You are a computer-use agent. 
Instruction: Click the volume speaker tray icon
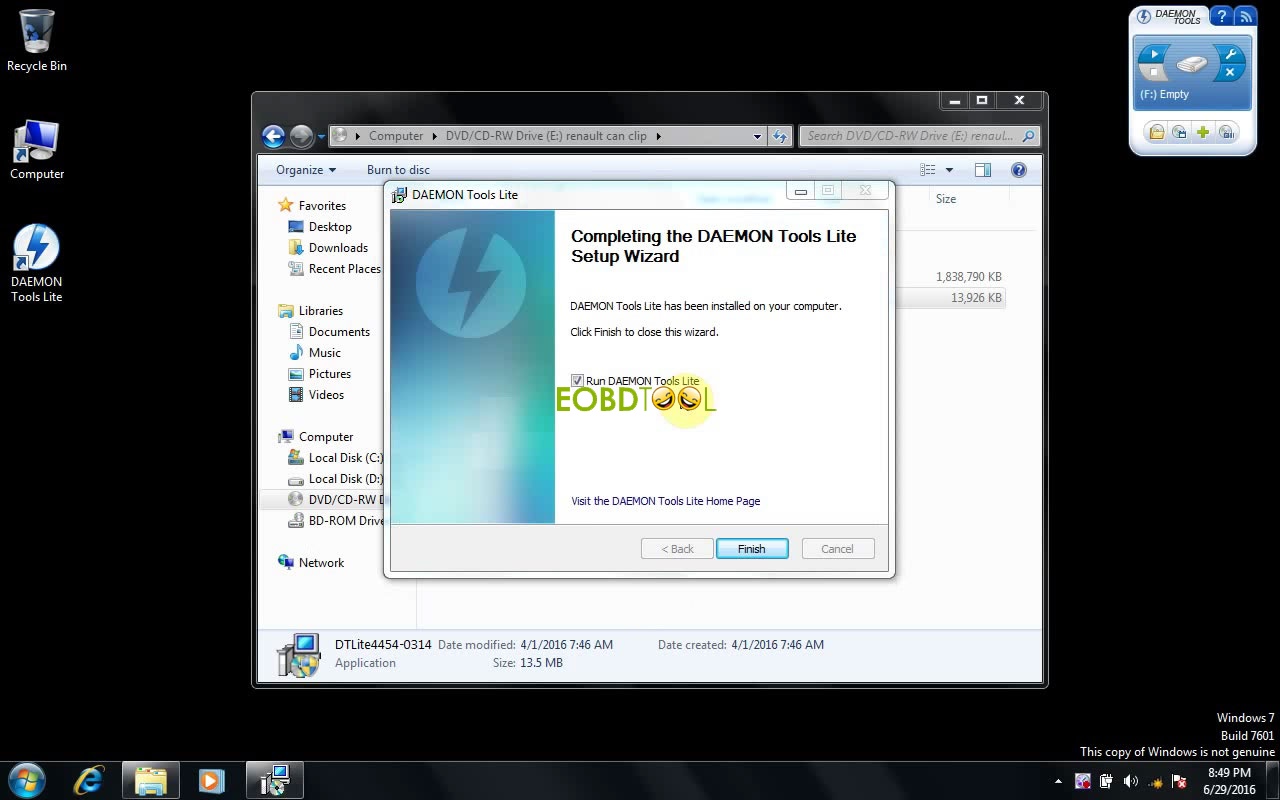click(1131, 781)
